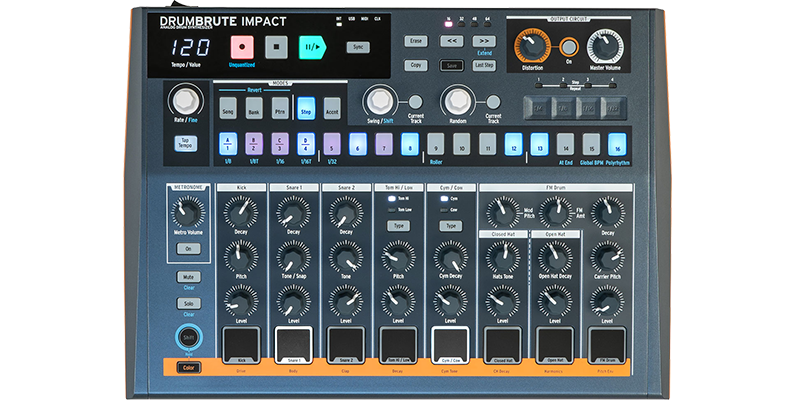The image size is (795, 400).
Task: Trigger the Tom Hi / Low pad
Action: [399, 345]
